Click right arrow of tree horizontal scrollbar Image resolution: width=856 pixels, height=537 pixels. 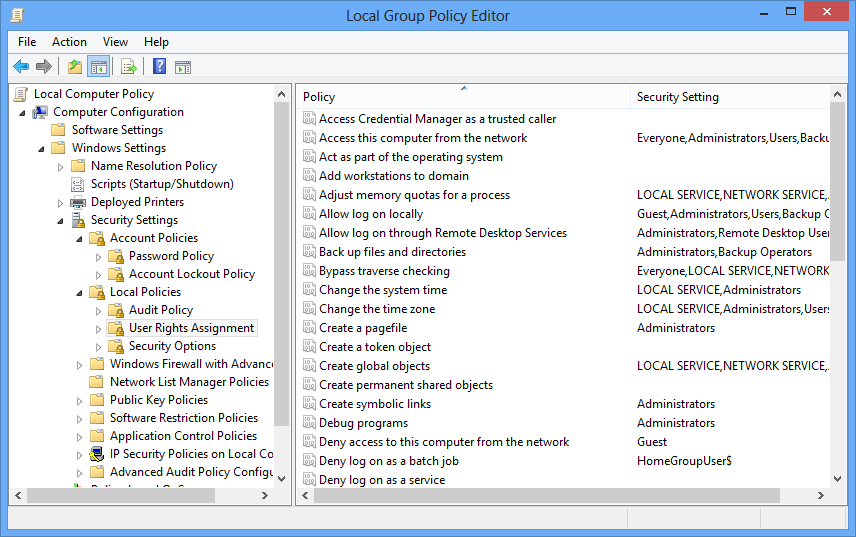click(x=266, y=496)
